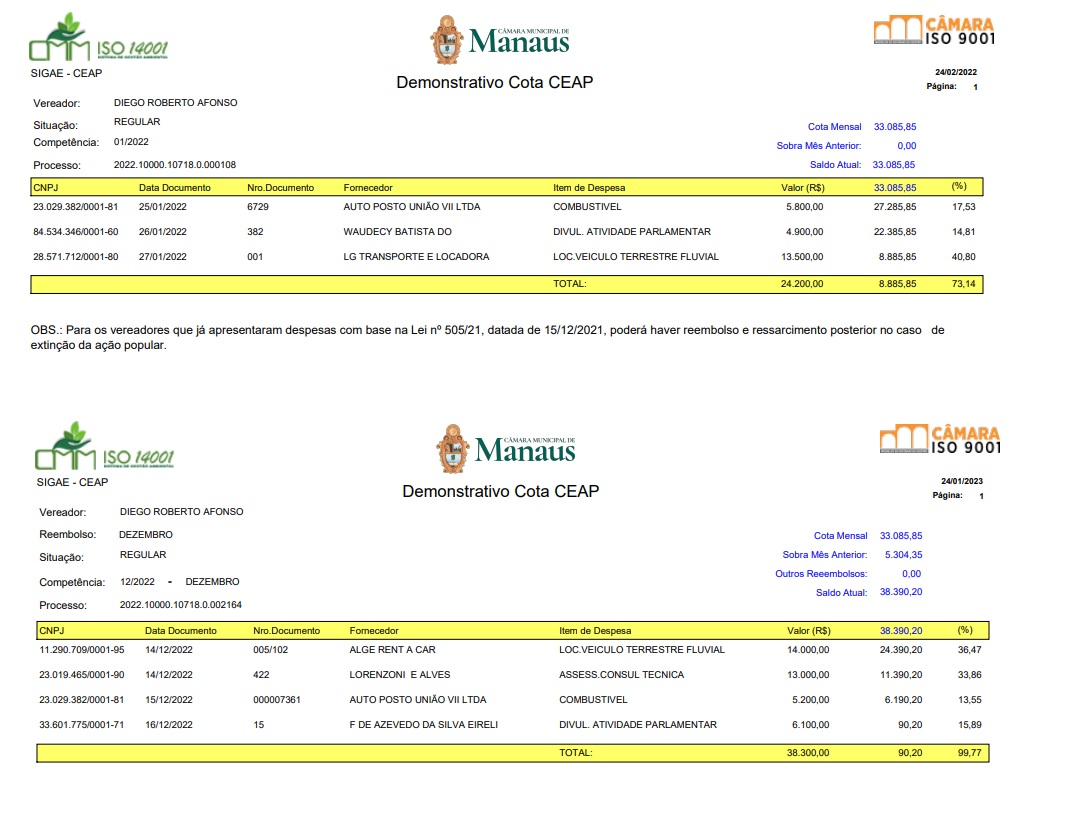
Task: Click the ISO 14001 logo in top report
Action: tap(98, 38)
